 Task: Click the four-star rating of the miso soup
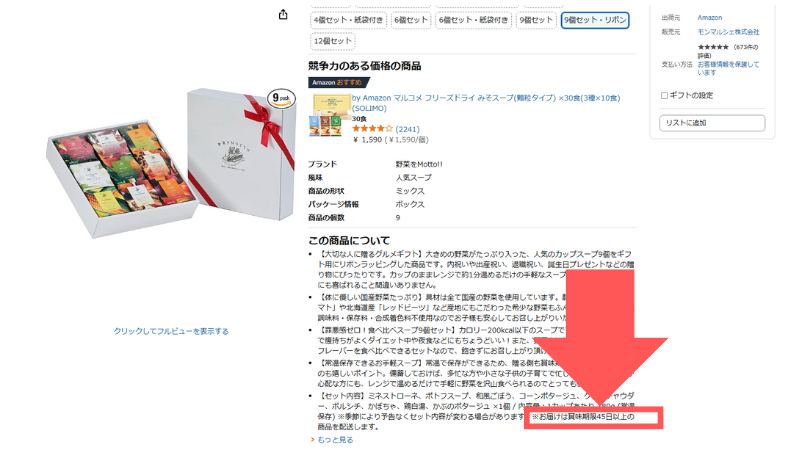point(372,128)
